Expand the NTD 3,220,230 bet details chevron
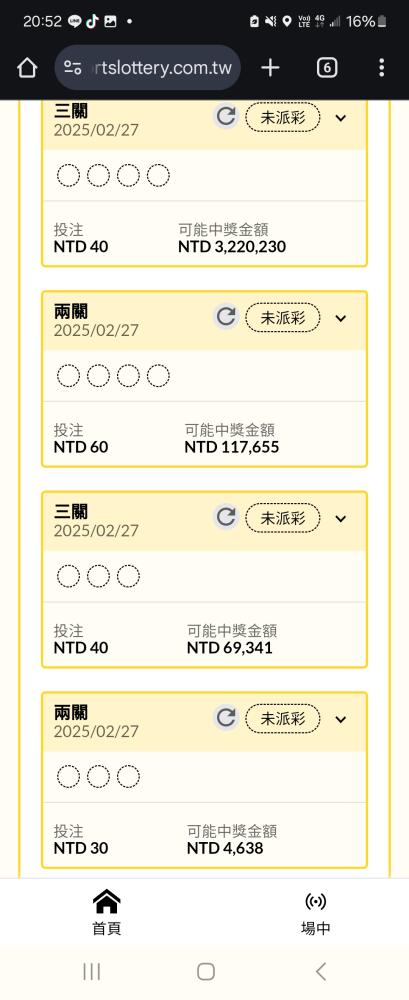Image resolution: width=409 pixels, height=1000 pixels. click(x=341, y=117)
